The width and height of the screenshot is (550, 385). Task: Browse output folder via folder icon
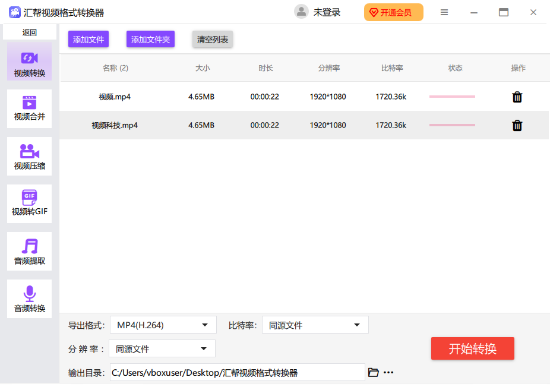click(373, 372)
